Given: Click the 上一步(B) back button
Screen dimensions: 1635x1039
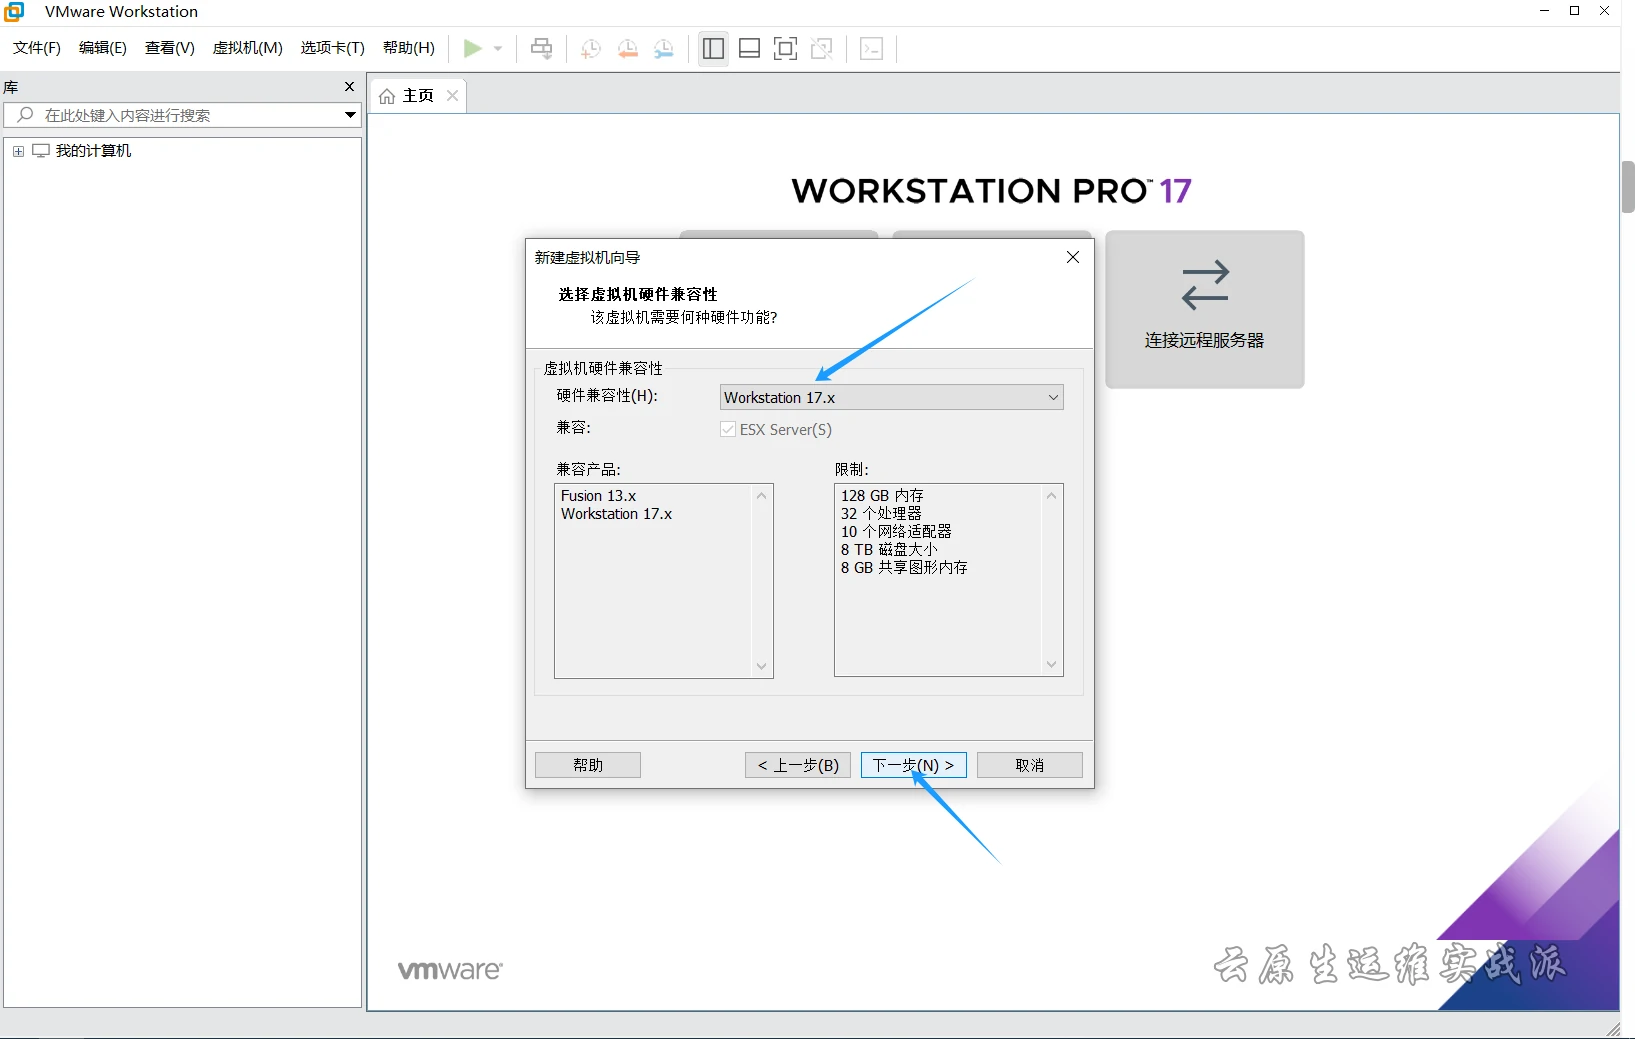Looking at the screenshot, I should click(x=798, y=765).
